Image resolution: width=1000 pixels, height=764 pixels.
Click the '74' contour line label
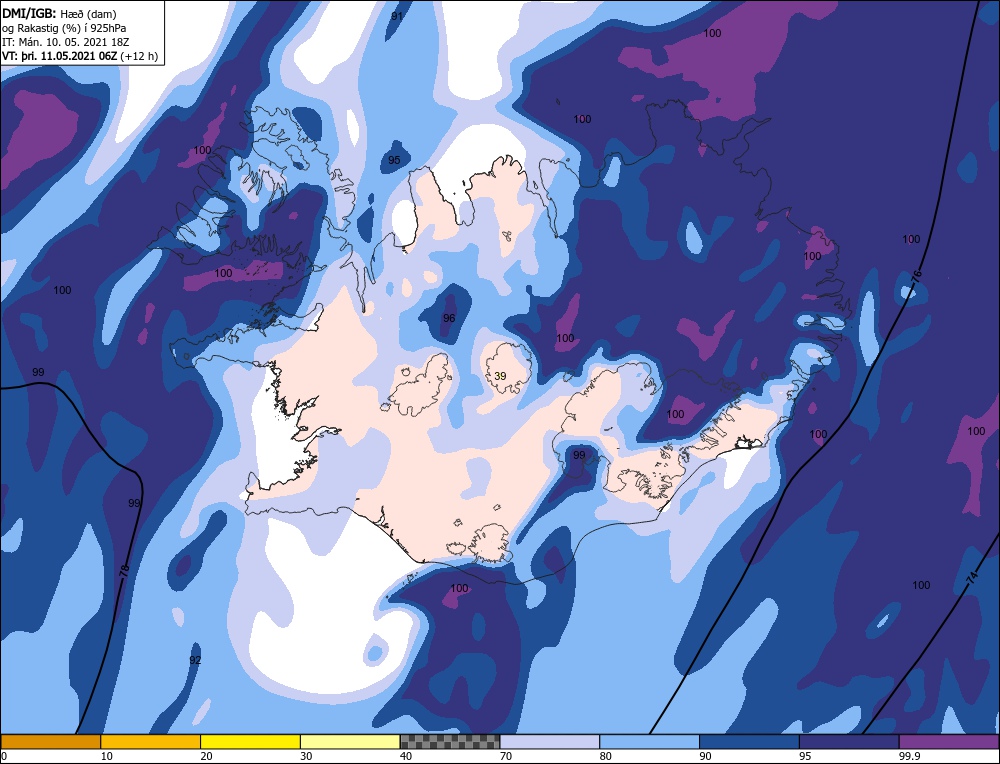tap(971, 578)
